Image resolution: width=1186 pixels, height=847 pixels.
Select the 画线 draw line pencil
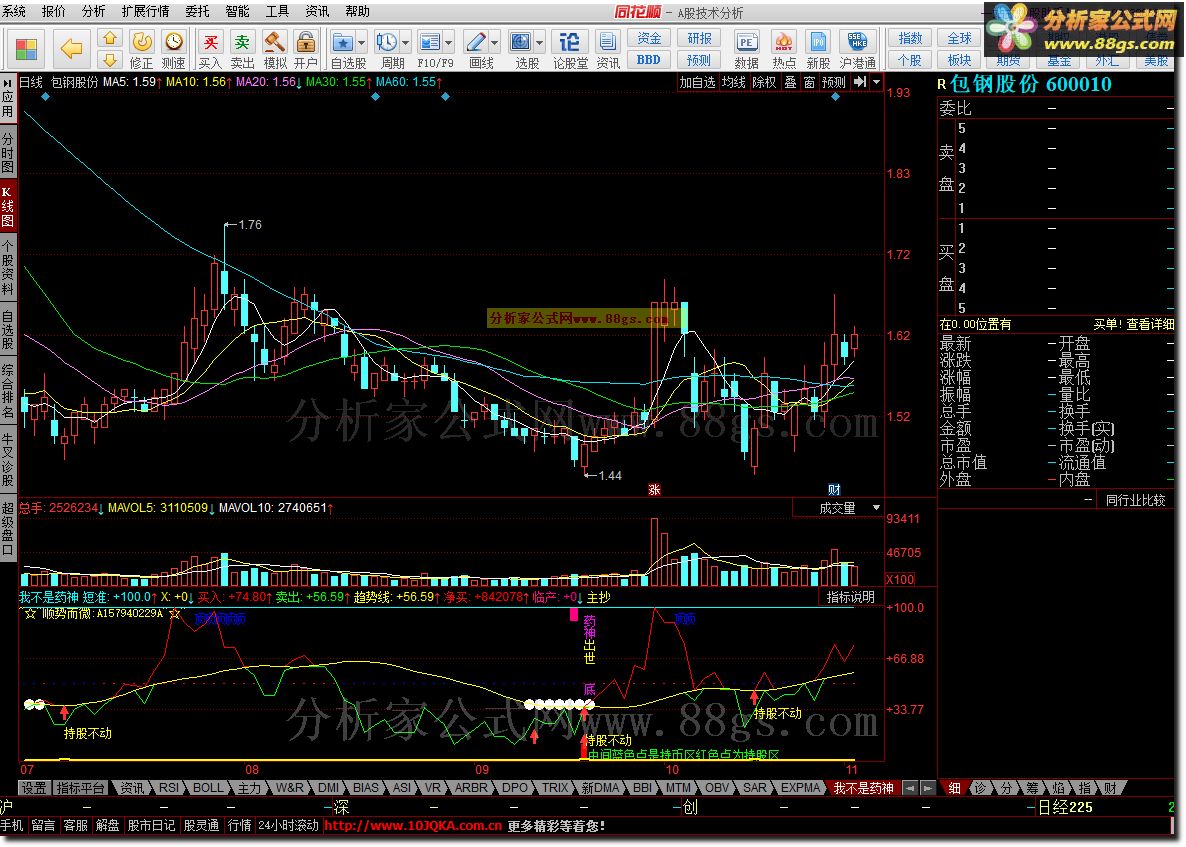476,42
